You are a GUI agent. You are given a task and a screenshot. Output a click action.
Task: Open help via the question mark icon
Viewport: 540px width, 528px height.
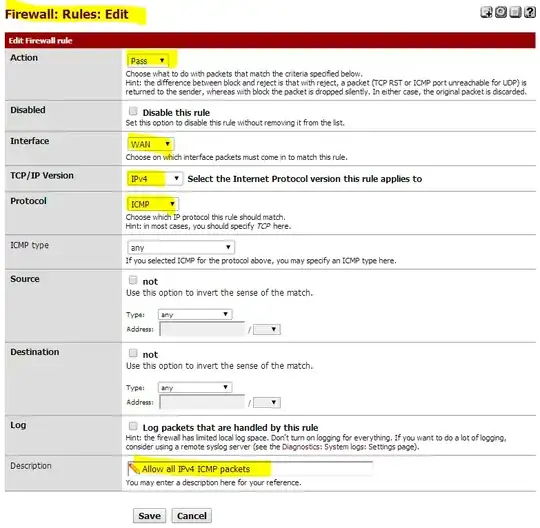[530, 12]
